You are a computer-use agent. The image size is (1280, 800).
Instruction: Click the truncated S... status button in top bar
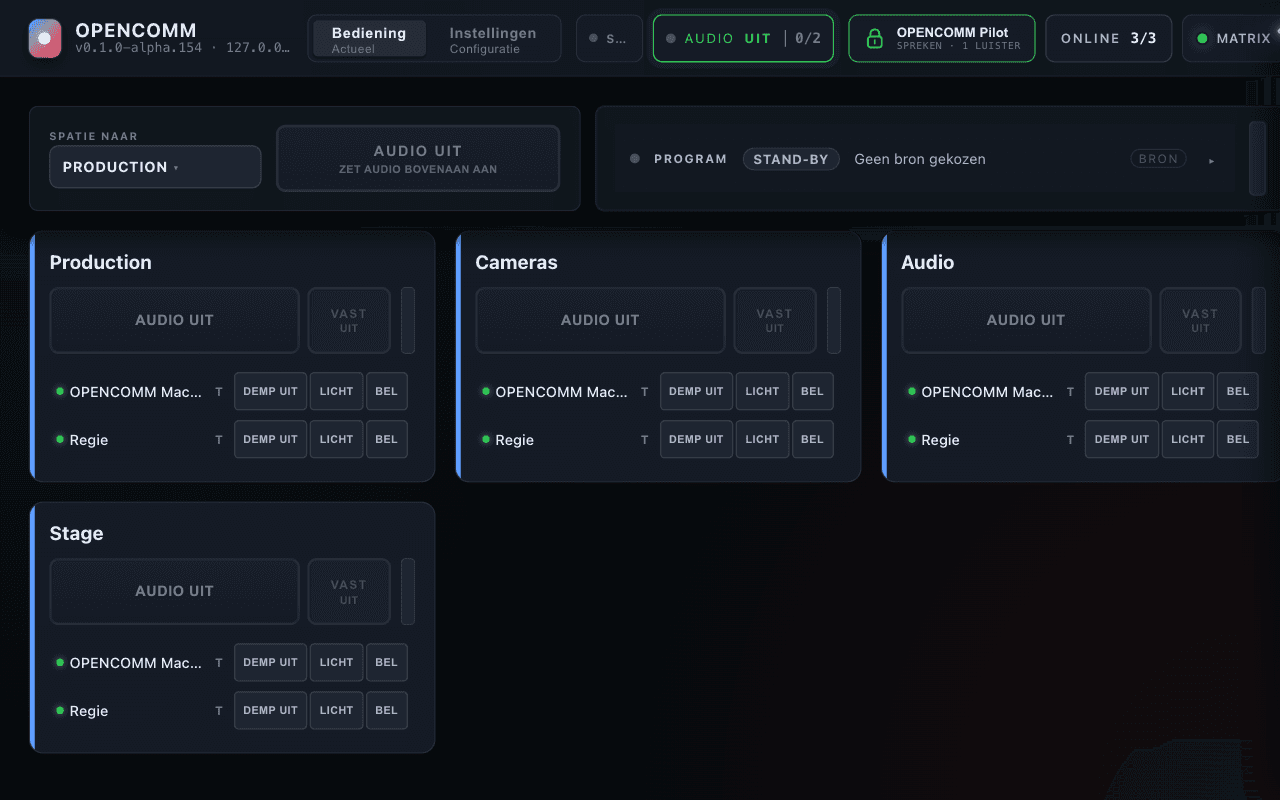pyautogui.click(x=609, y=39)
